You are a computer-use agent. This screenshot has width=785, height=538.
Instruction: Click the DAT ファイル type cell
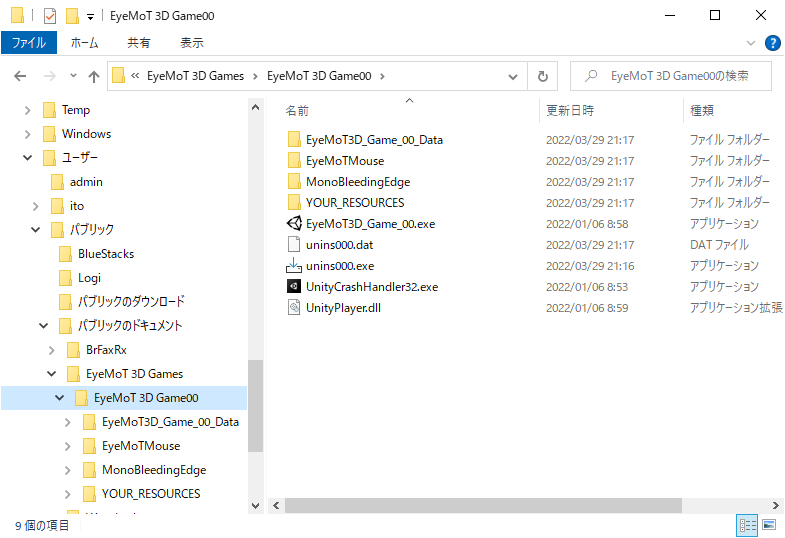(x=719, y=245)
